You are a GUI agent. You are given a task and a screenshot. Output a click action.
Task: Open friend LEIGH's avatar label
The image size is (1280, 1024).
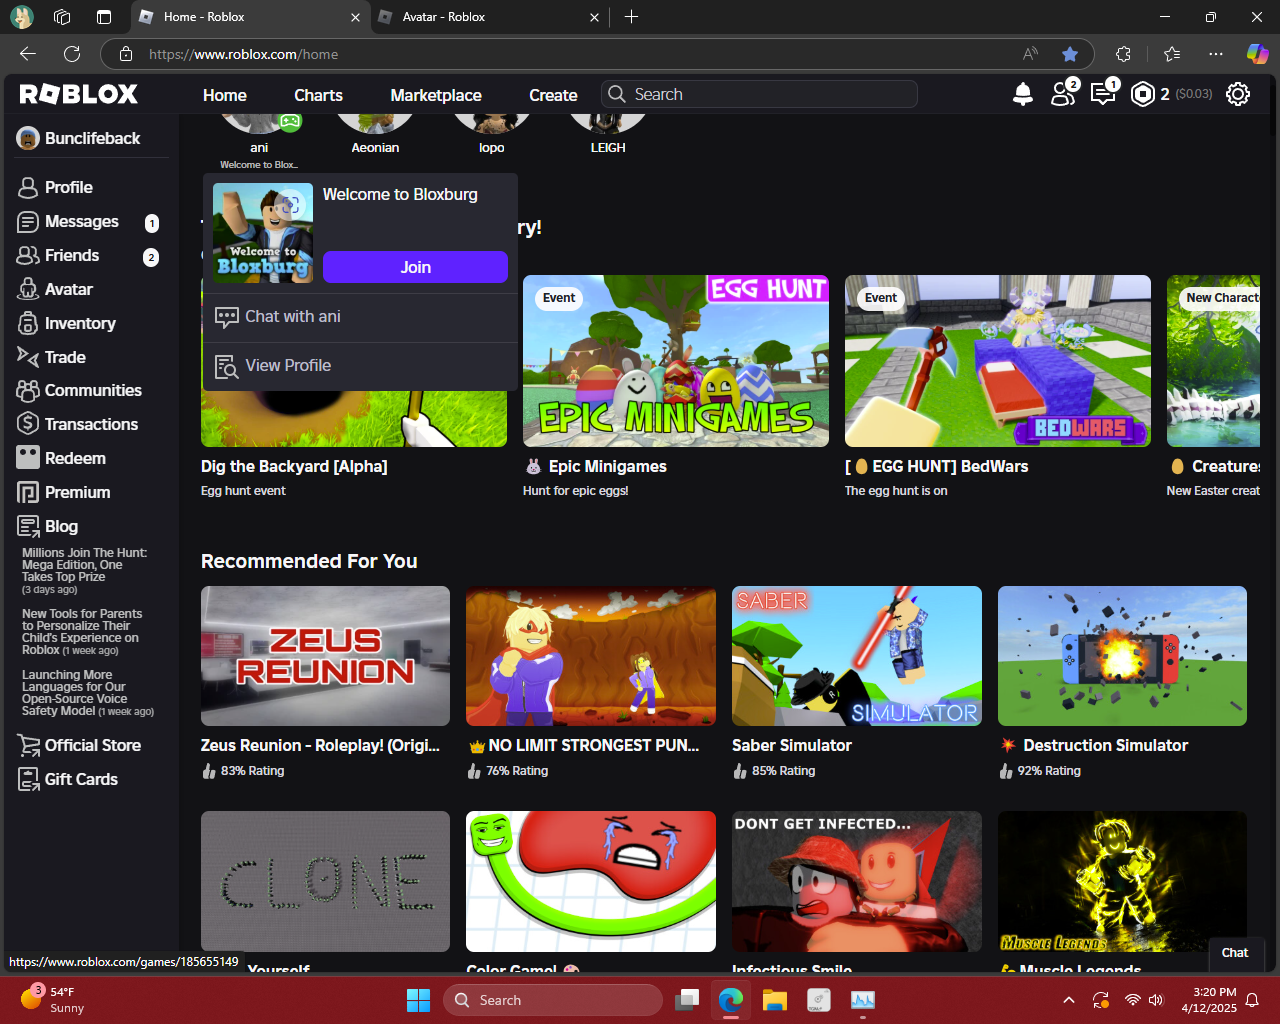point(608,147)
